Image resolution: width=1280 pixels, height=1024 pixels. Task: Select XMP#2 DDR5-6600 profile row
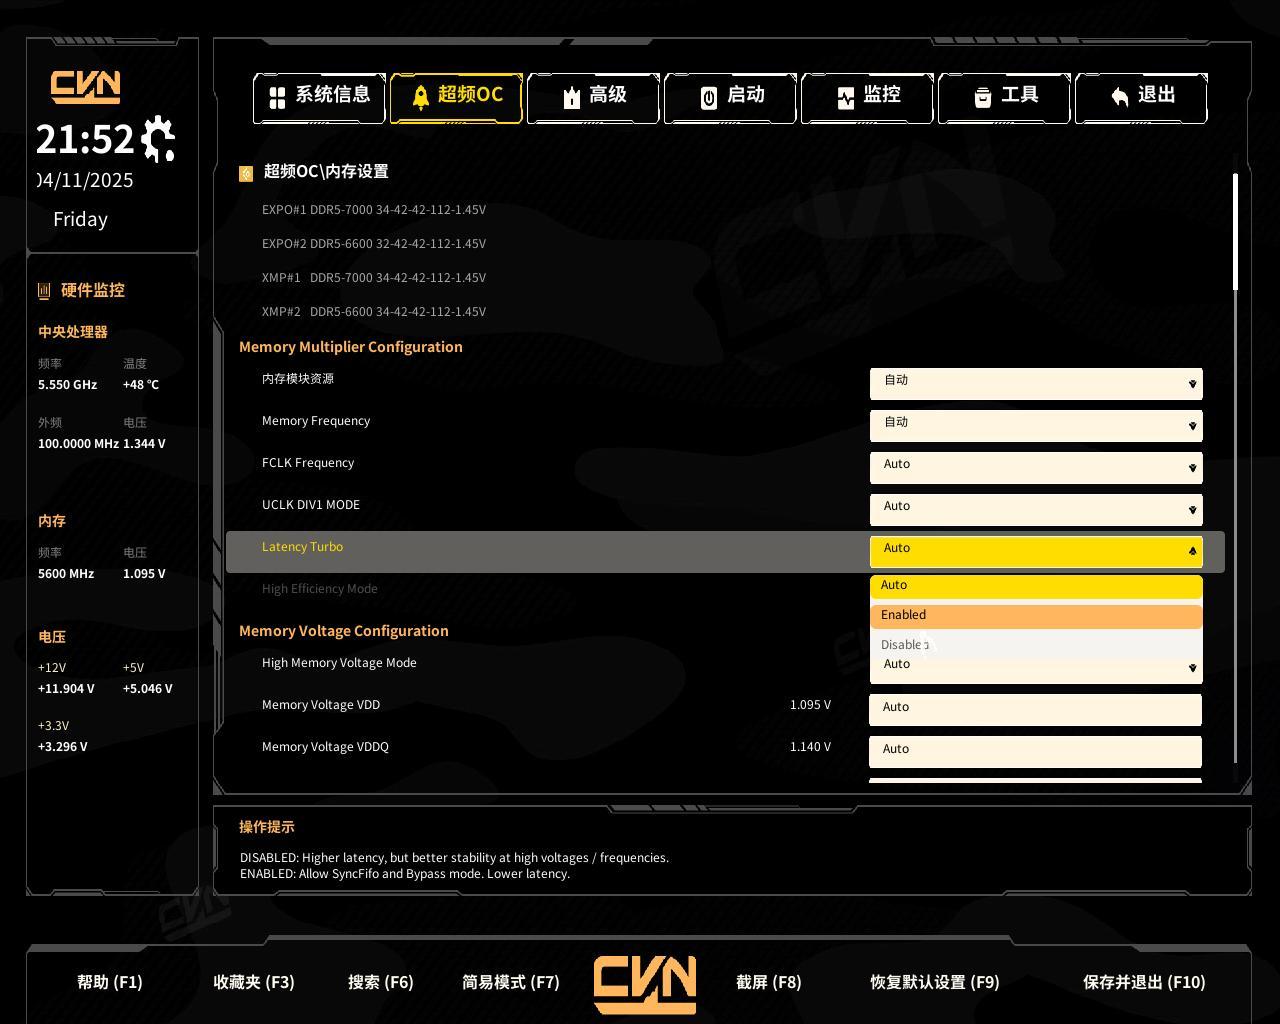click(374, 312)
